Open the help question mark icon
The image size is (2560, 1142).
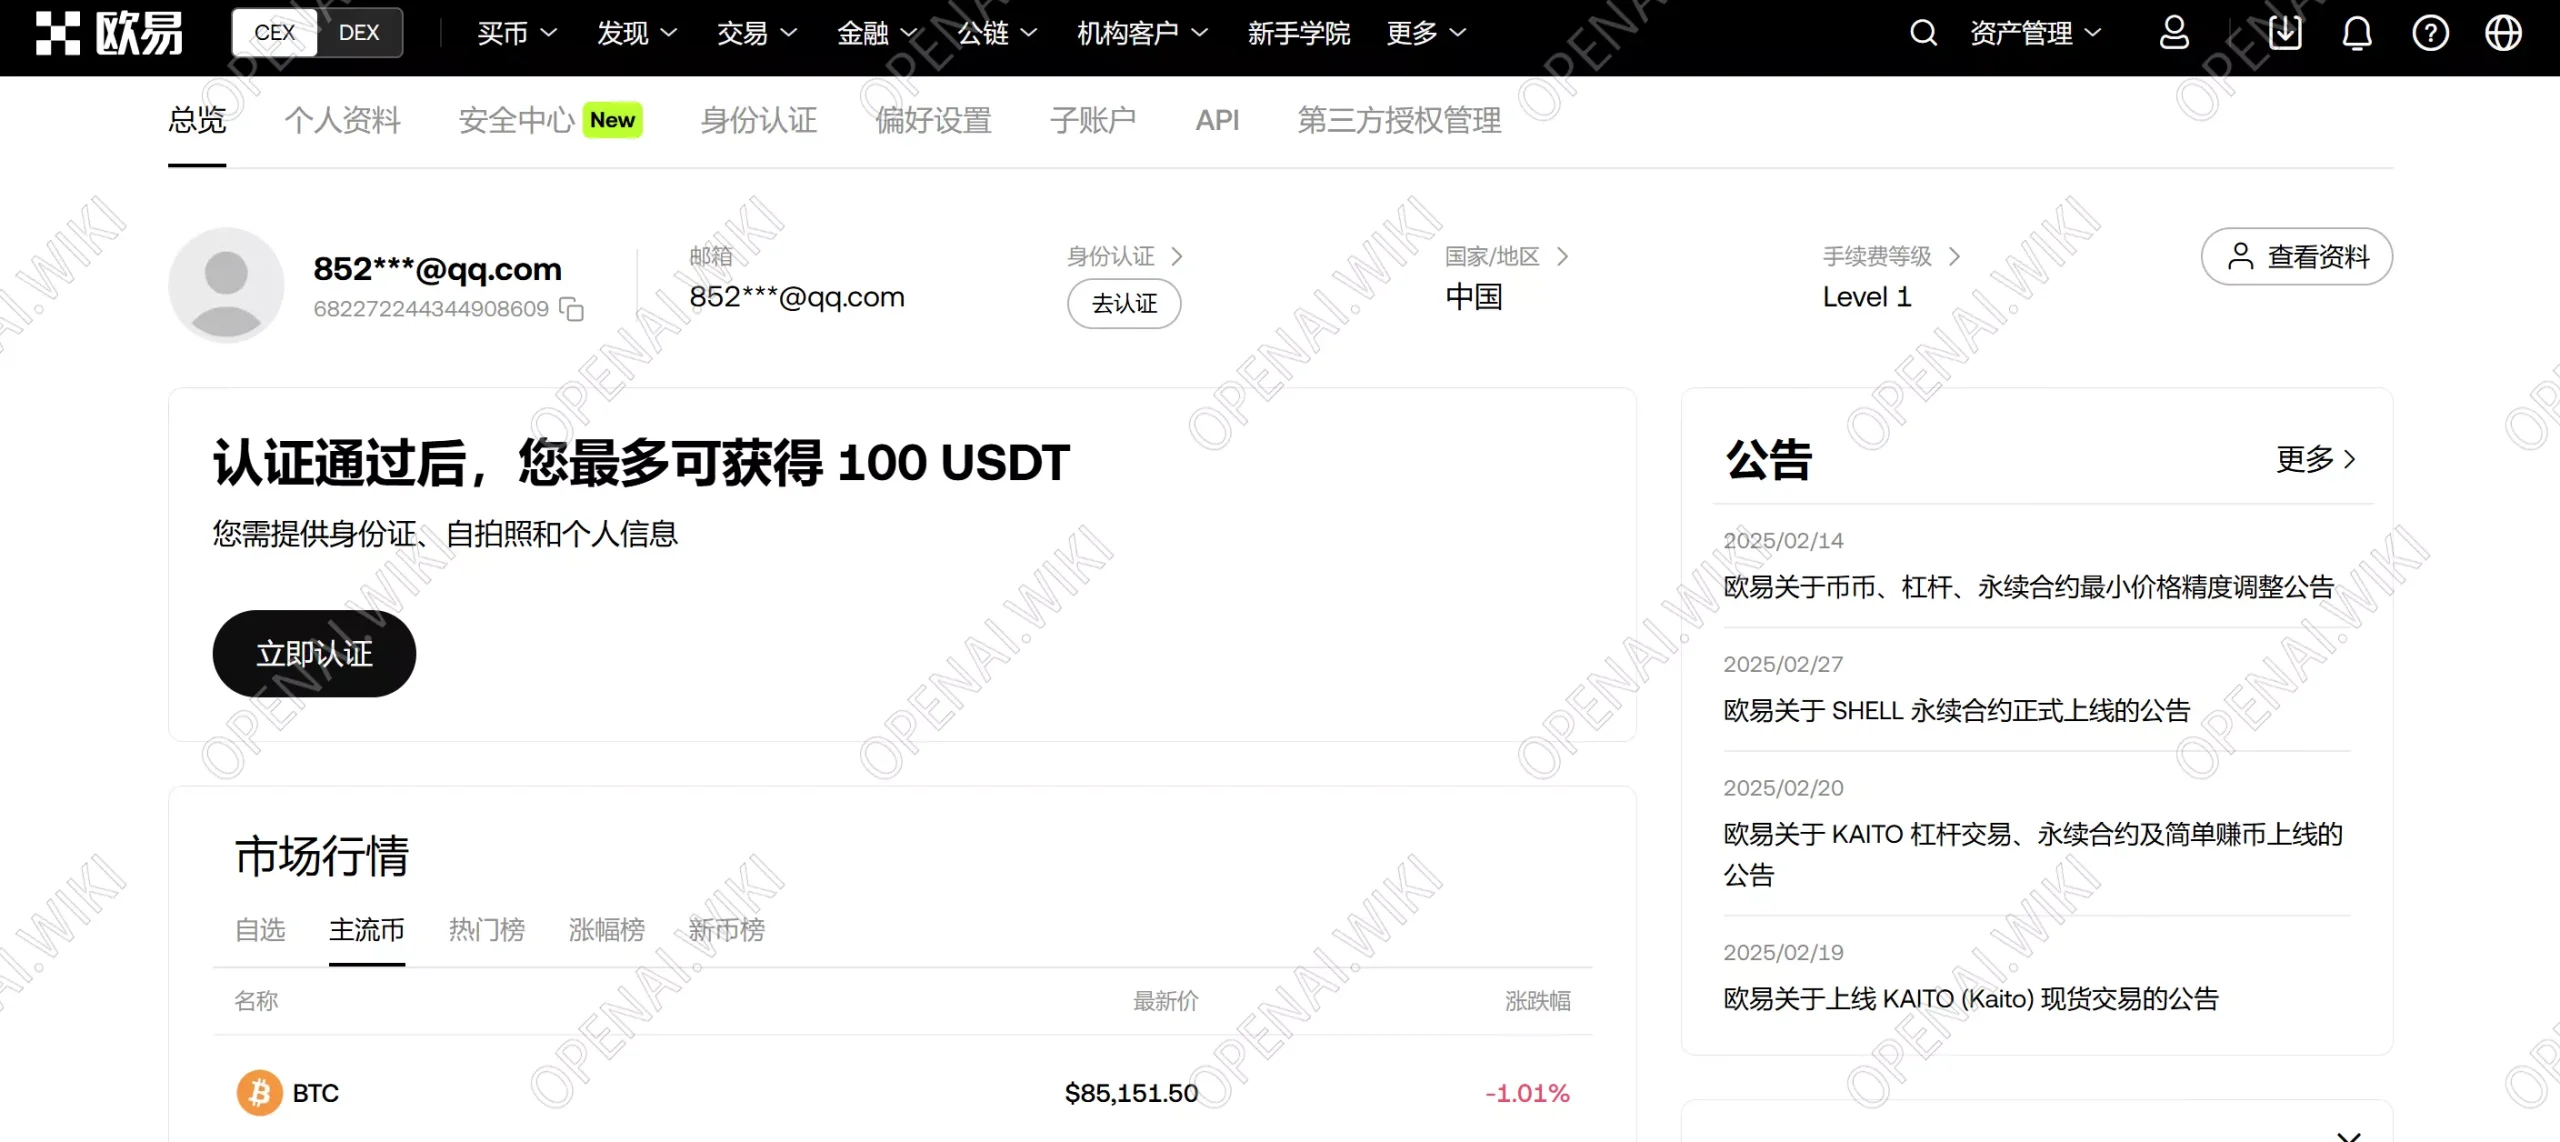[2430, 33]
